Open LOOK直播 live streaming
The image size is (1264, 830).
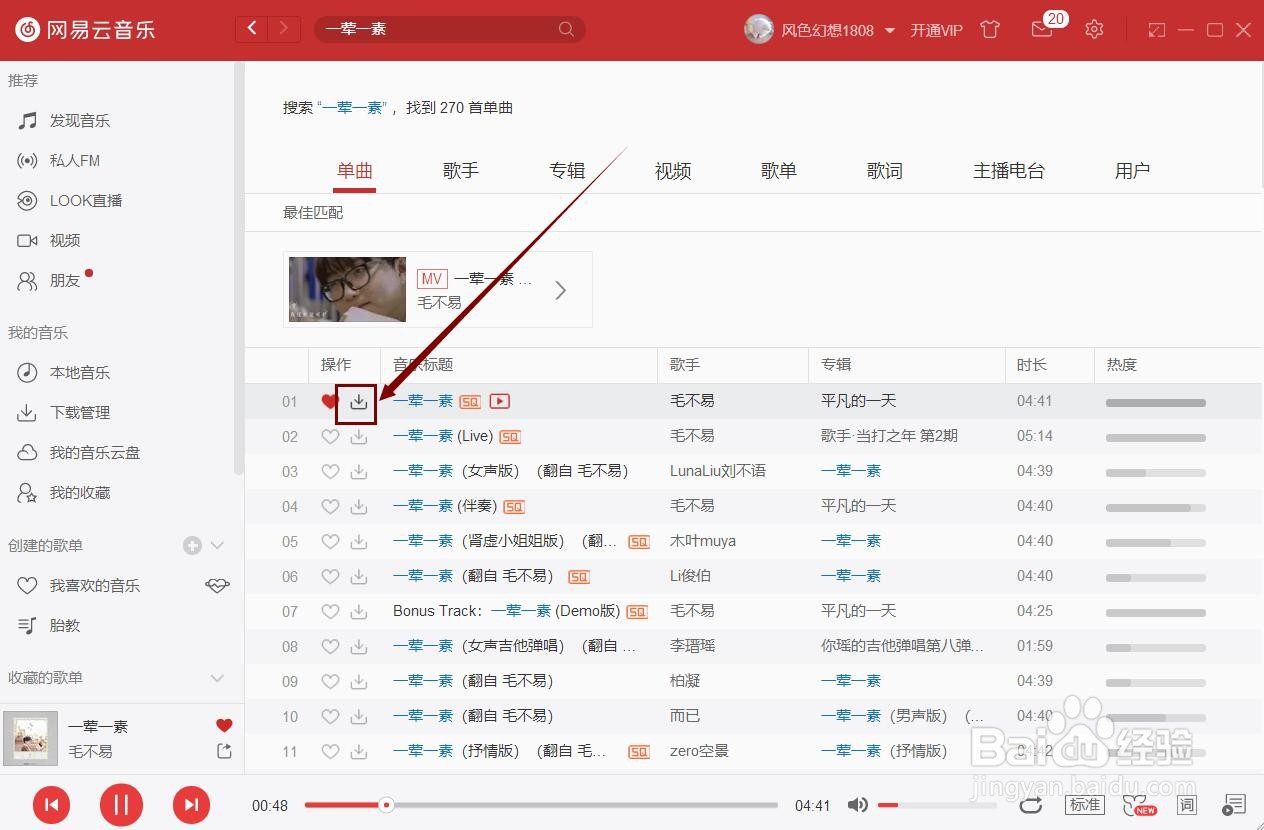click(86, 201)
